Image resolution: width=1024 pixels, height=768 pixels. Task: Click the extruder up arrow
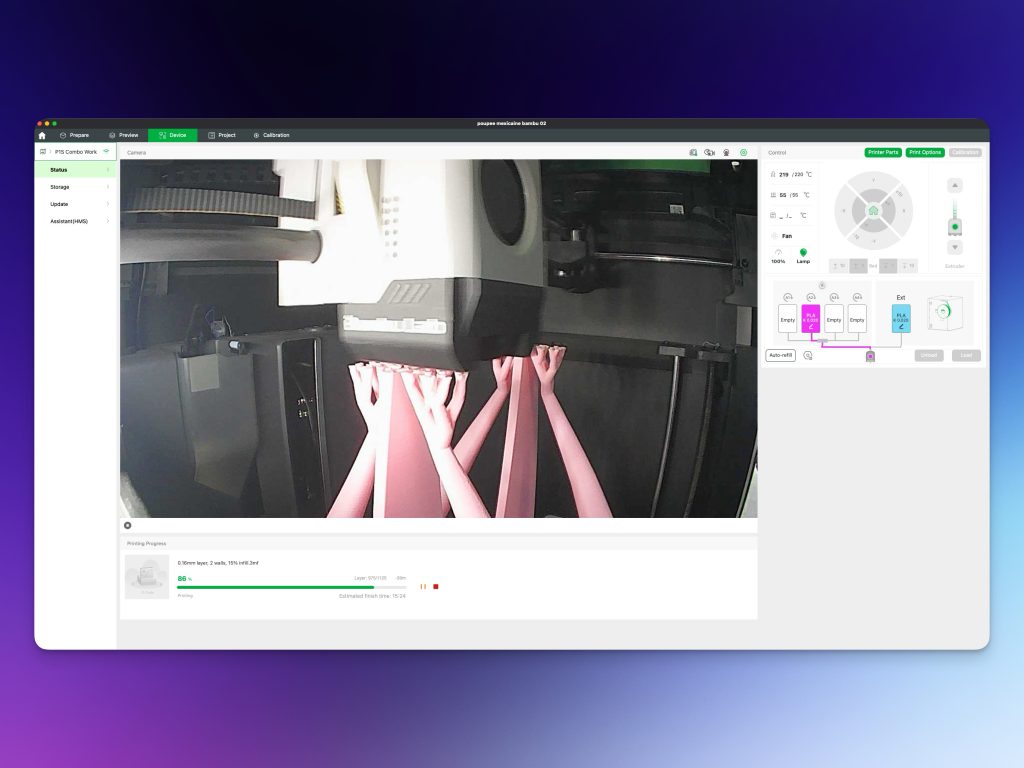point(955,185)
